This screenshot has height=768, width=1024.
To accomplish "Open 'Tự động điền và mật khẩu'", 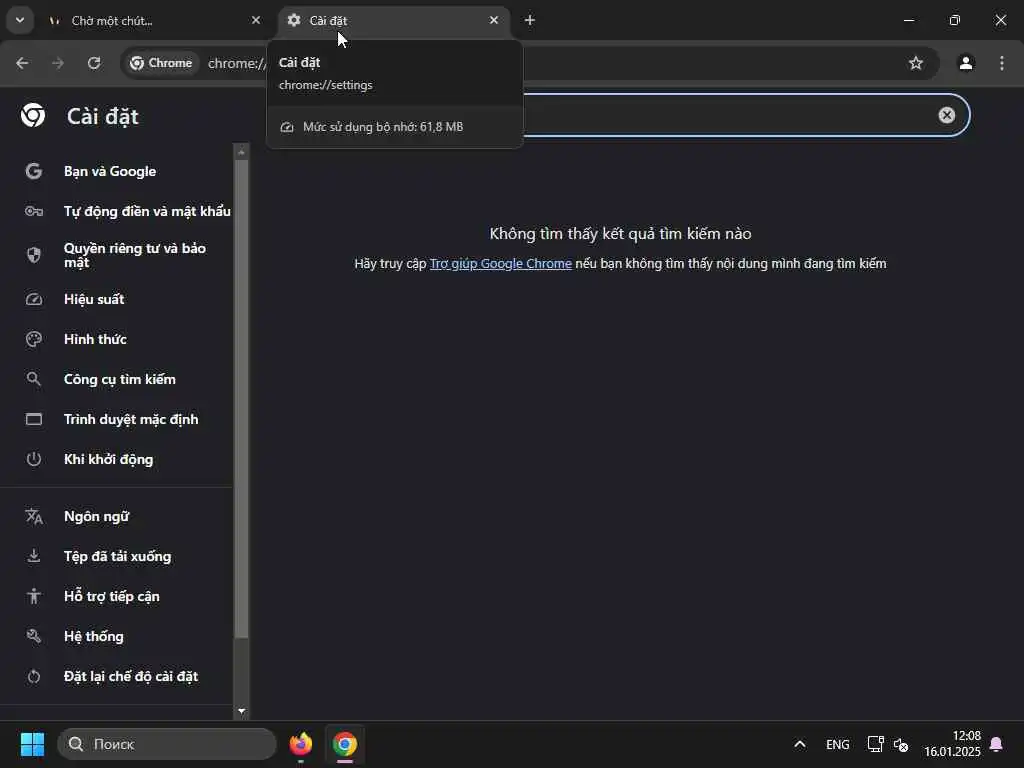I will [x=116, y=211].
